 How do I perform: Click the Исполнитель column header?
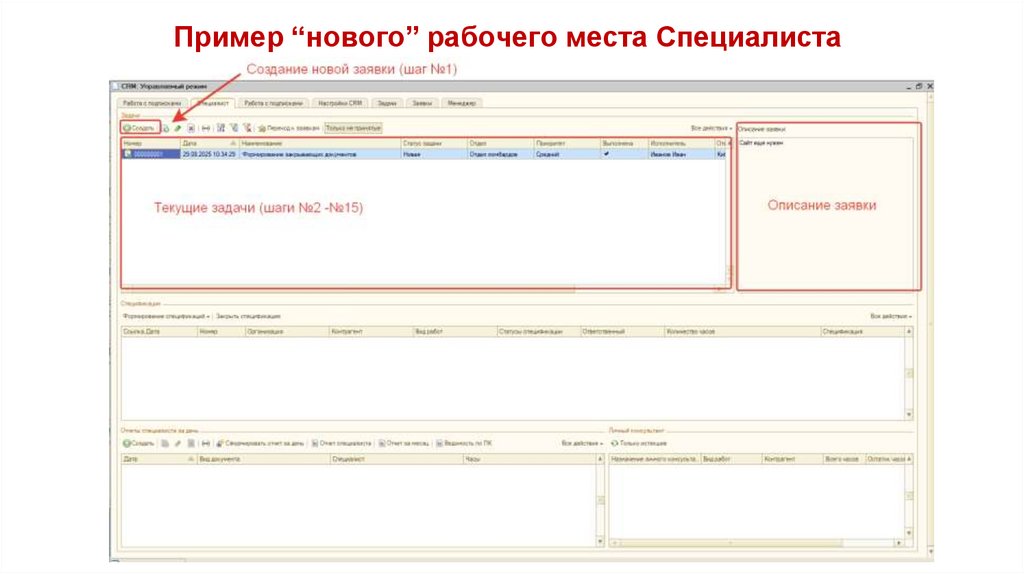pyautogui.click(x=681, y=143)
